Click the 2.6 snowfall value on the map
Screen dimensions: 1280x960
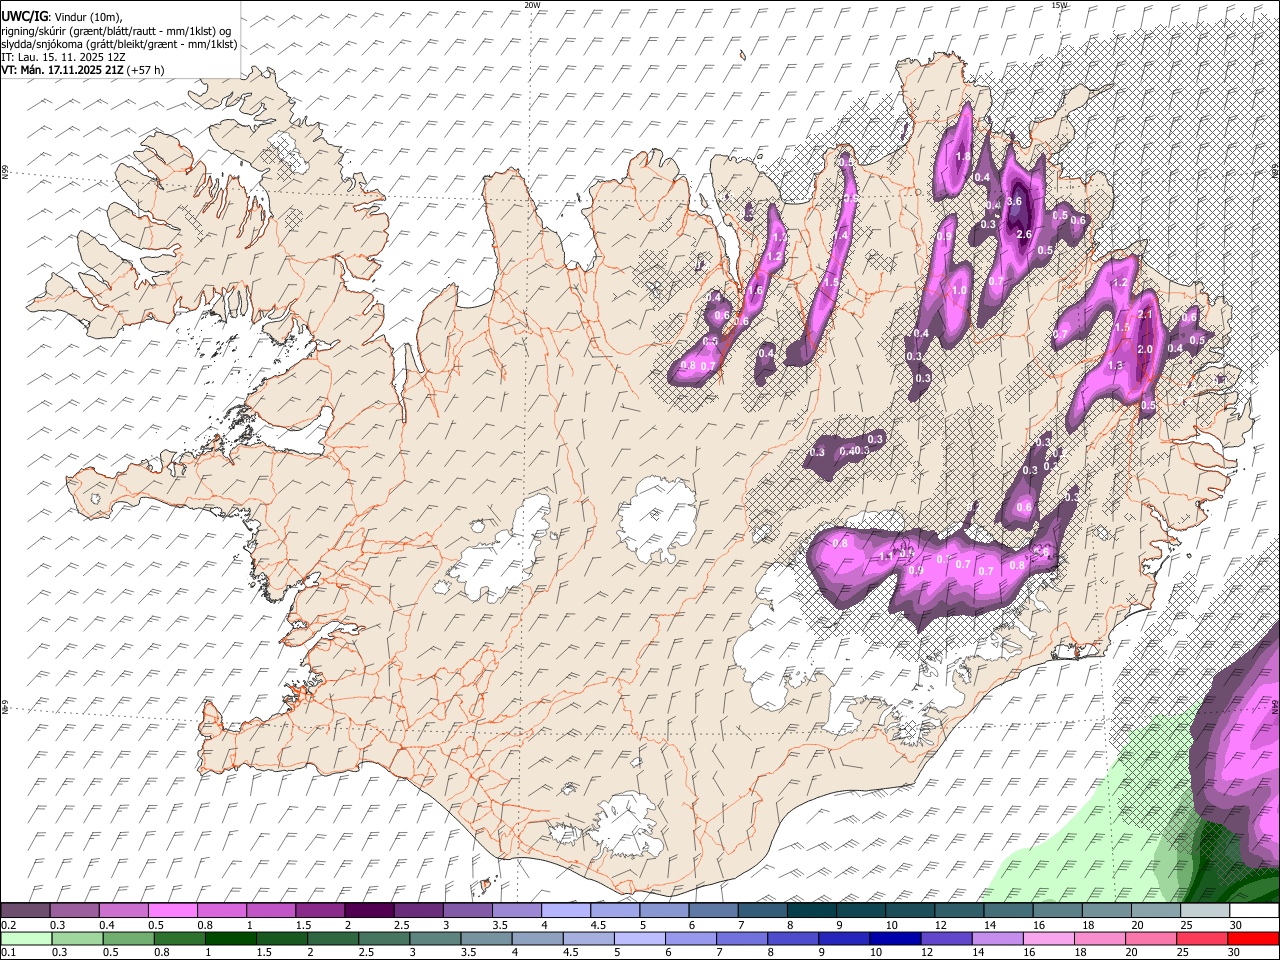[x=1024, y=234]
